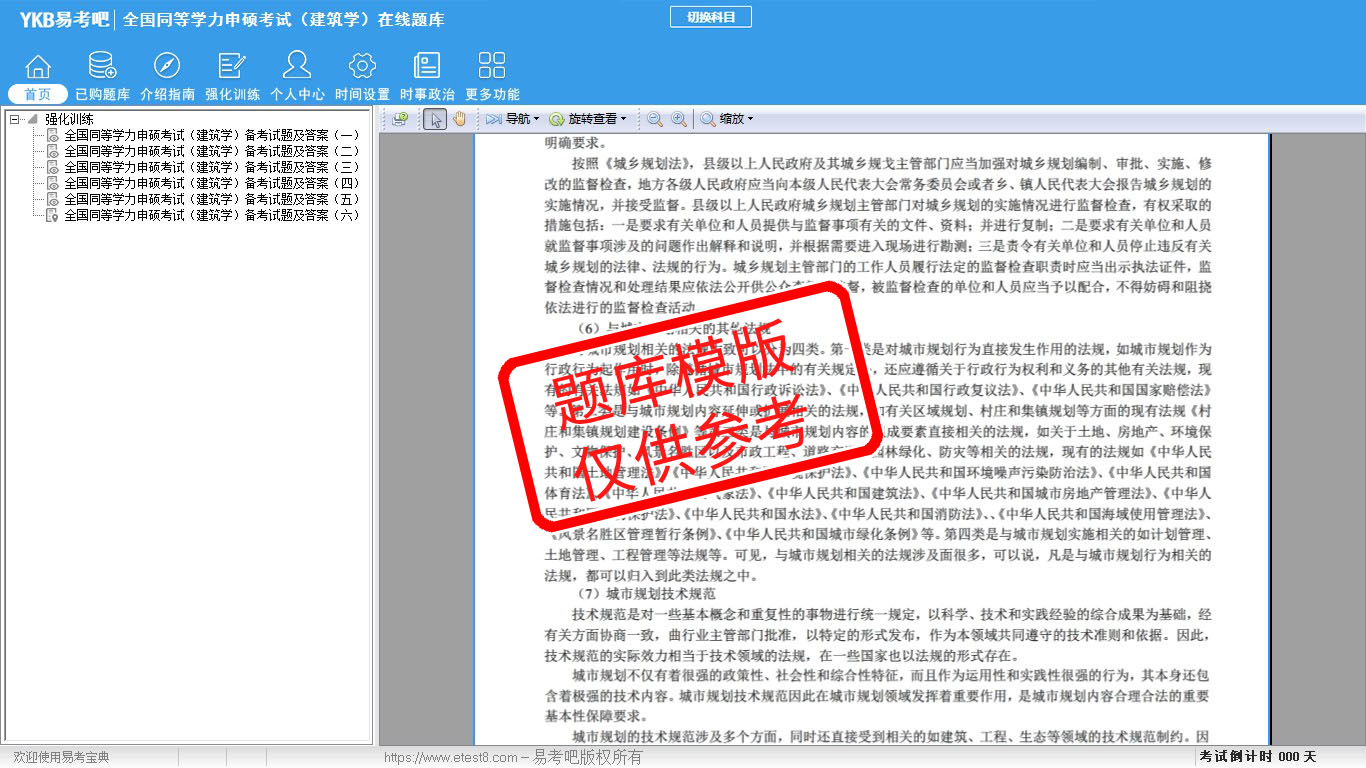Open the 缩放 zoom dropdown
This screenshot has height=768, width=1366.
pyautogui.click(x=727, y=119)
